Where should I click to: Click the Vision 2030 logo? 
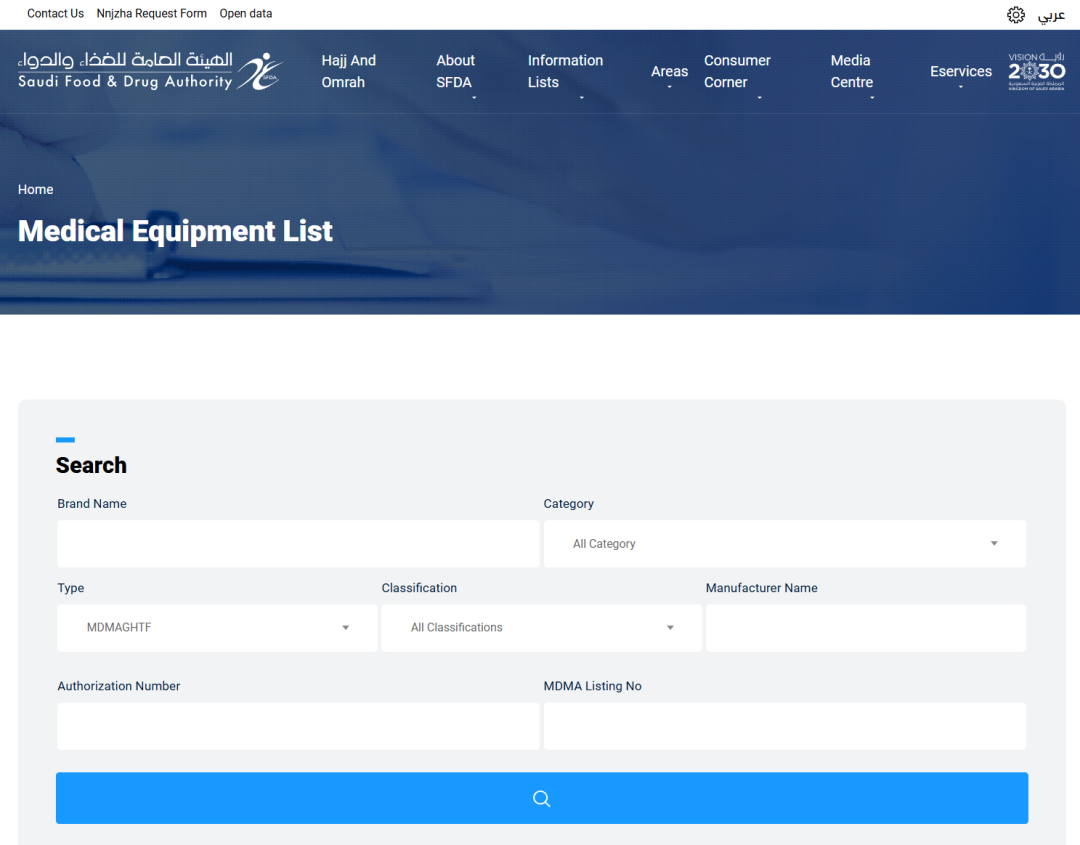tap(1036, 71)
